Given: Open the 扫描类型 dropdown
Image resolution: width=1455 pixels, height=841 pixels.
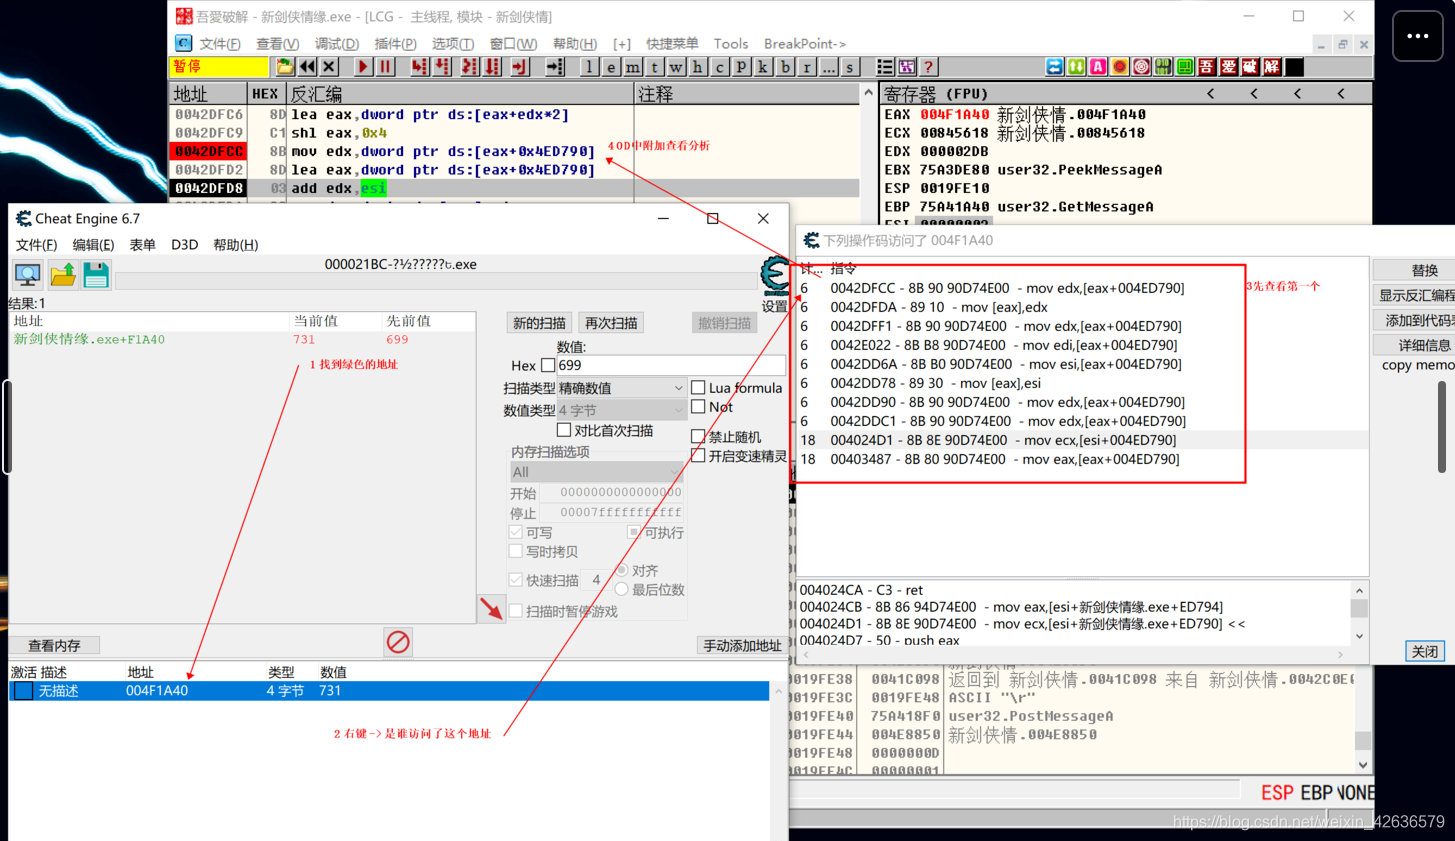Looking at the screenshot, I should coord(621,388).
